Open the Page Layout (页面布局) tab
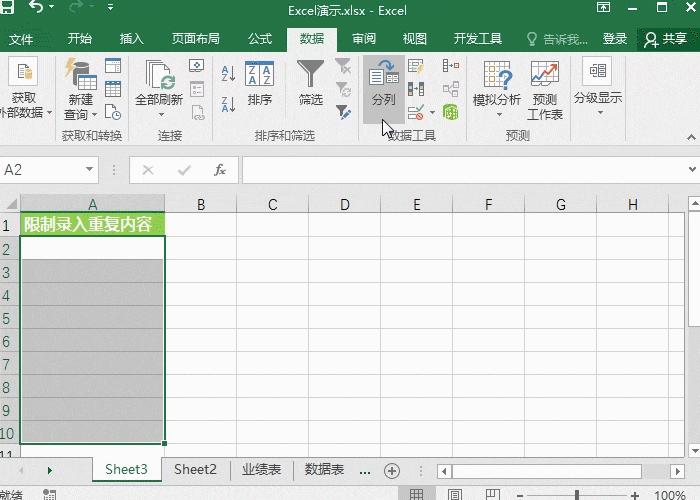 [196, 39]
